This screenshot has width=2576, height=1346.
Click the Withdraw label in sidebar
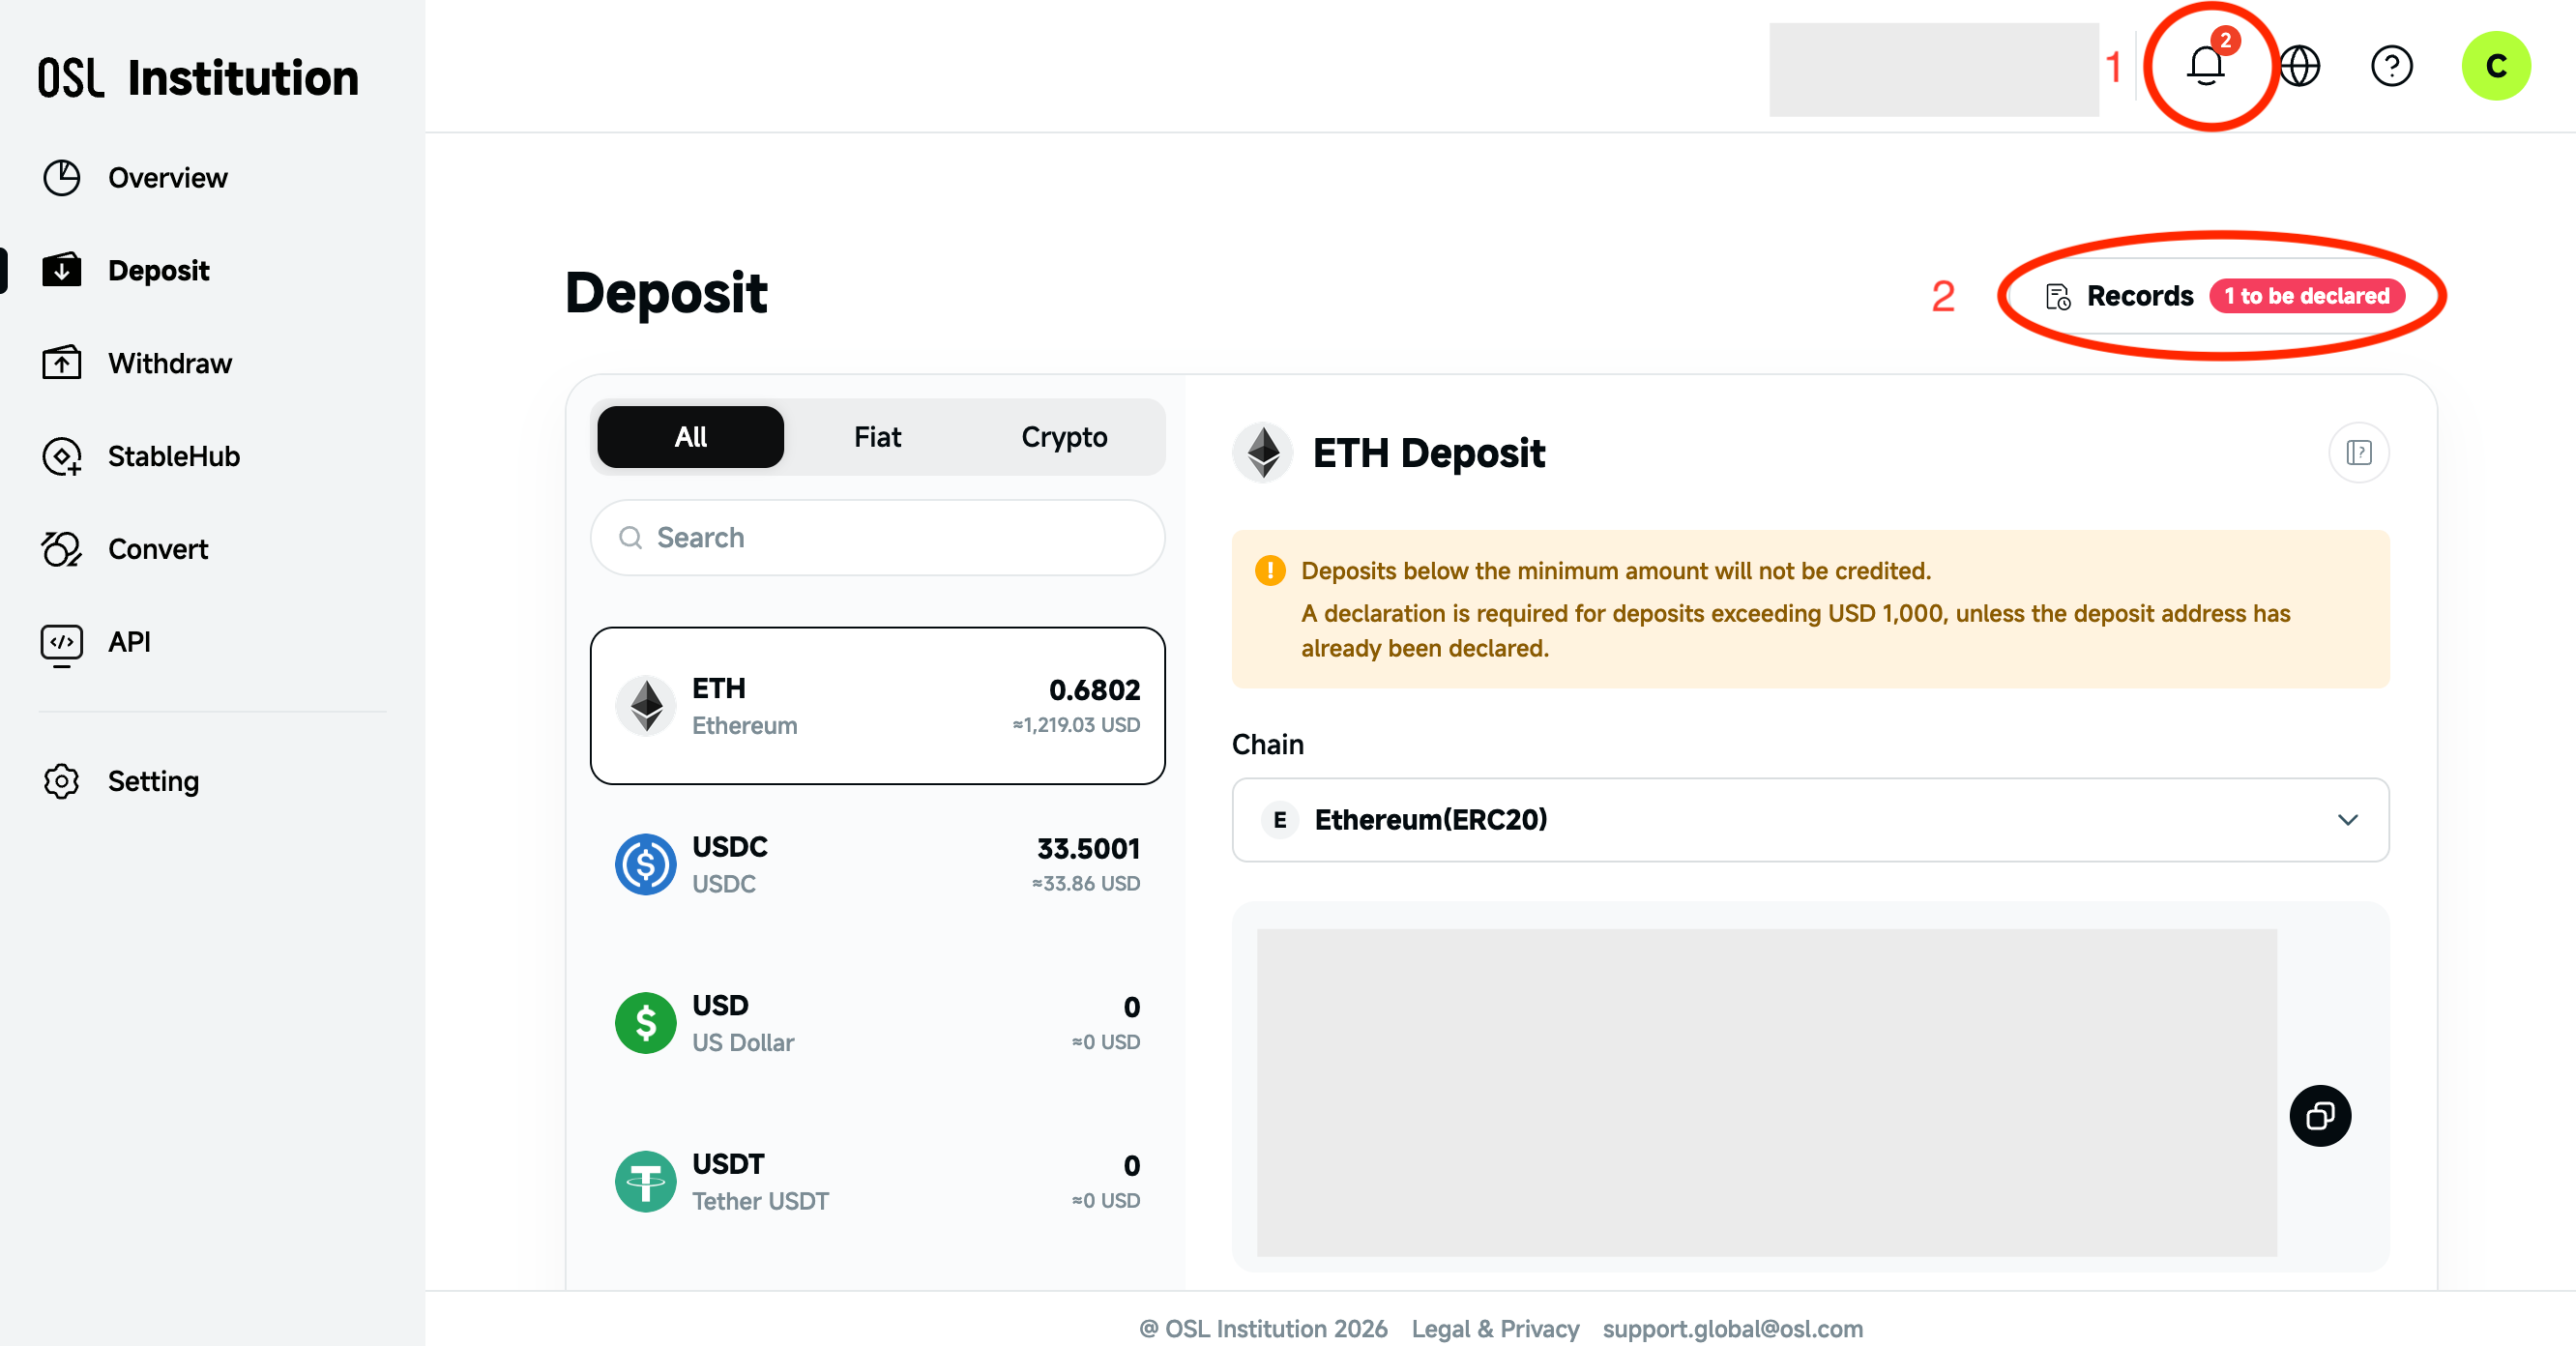click(x=170, y=363)
